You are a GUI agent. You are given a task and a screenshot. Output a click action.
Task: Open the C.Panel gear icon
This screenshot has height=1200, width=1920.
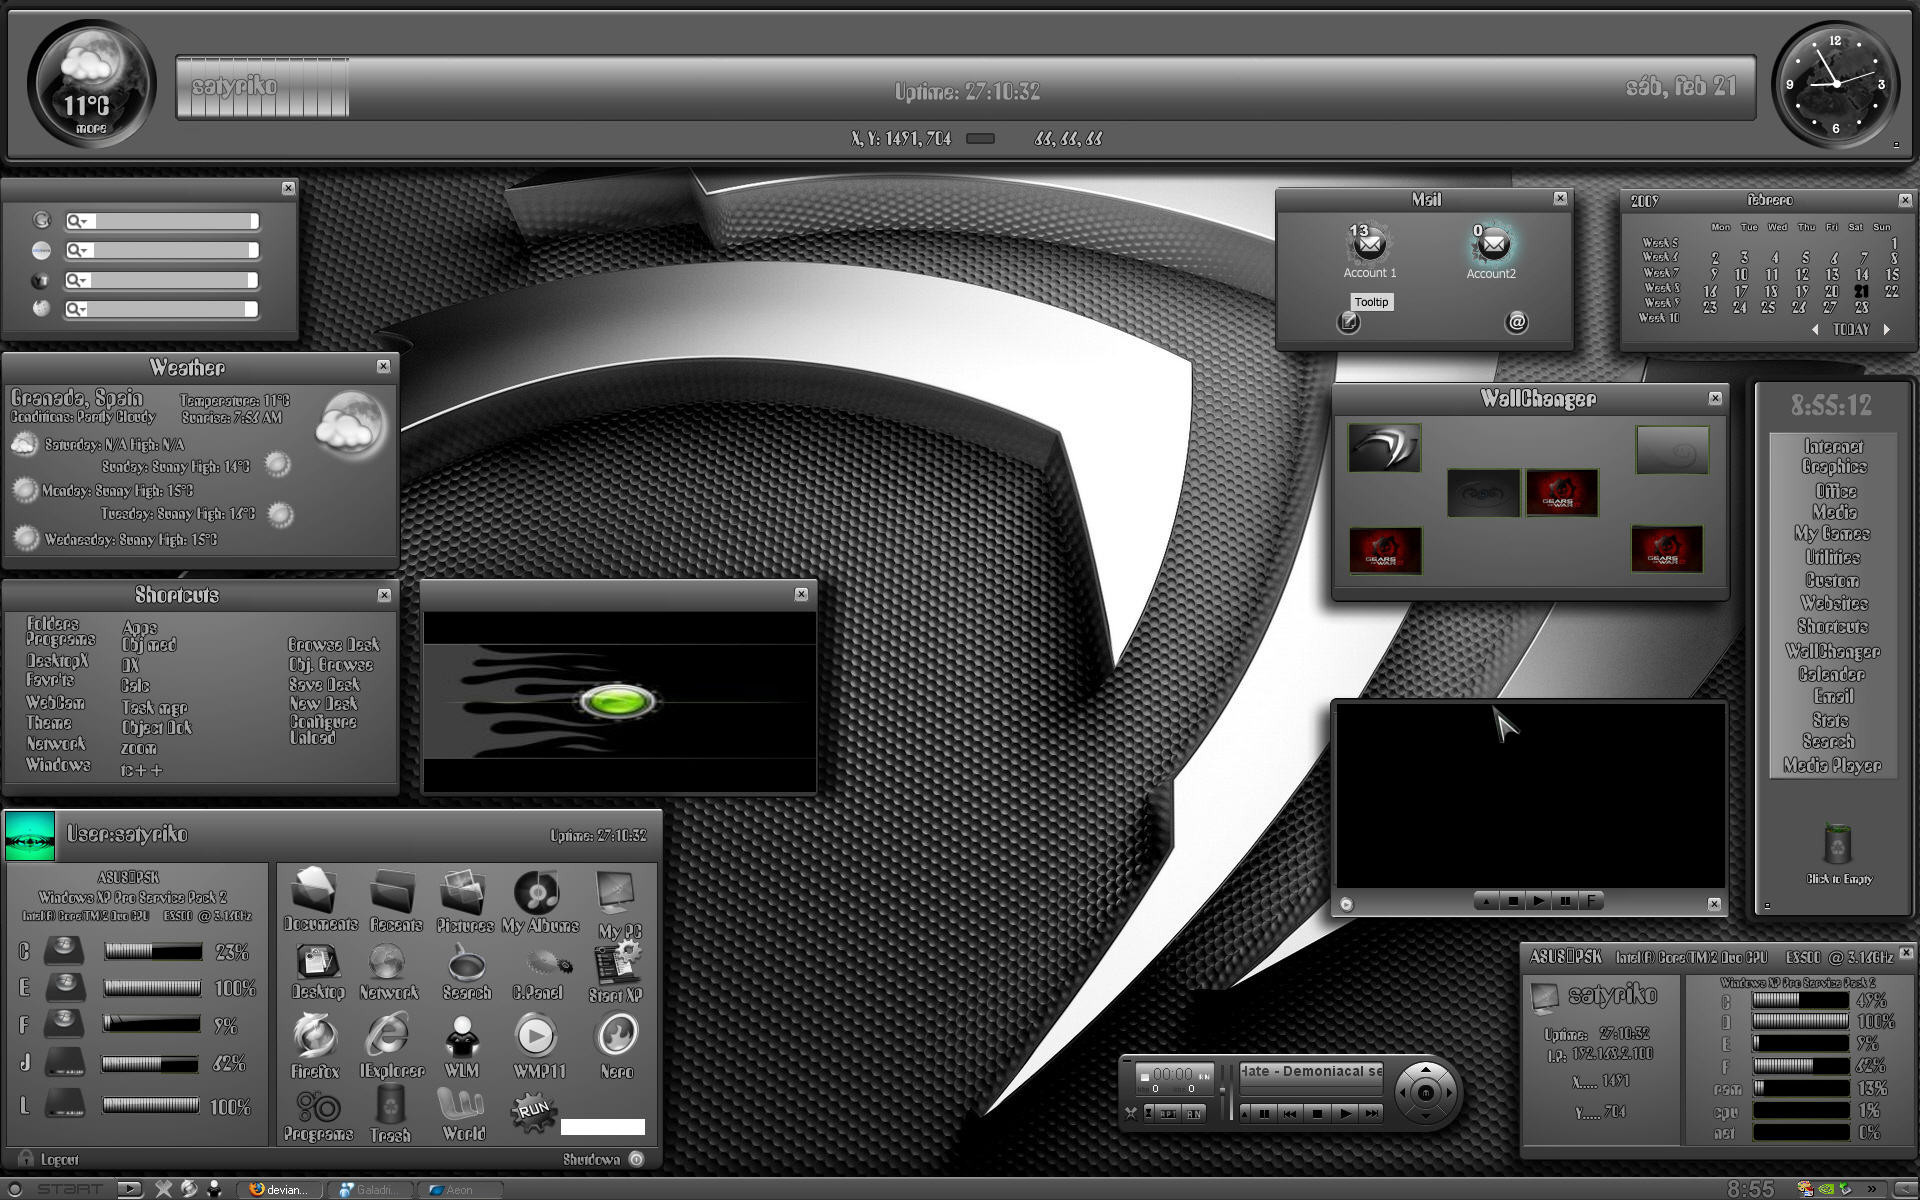pyautogui.click(x=548, y=963)
